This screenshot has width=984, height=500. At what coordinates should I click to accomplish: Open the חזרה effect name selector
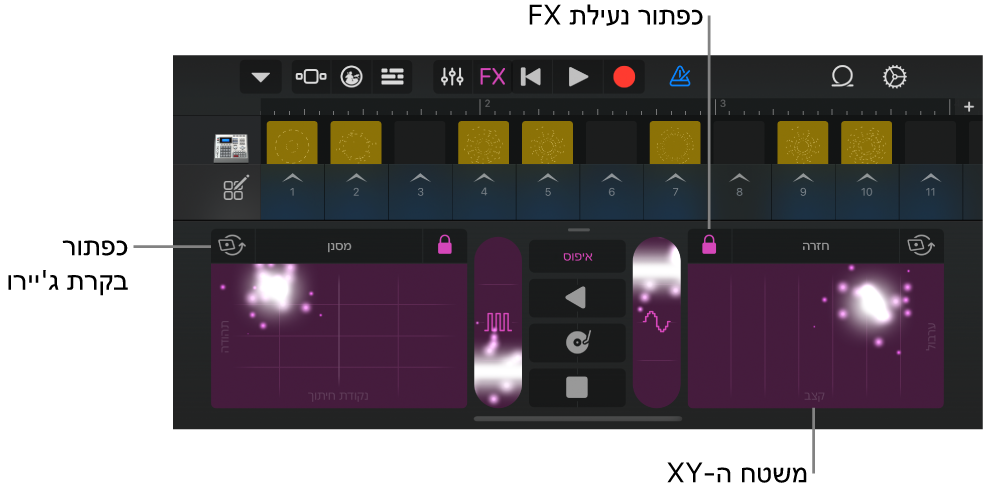(816, 245)
